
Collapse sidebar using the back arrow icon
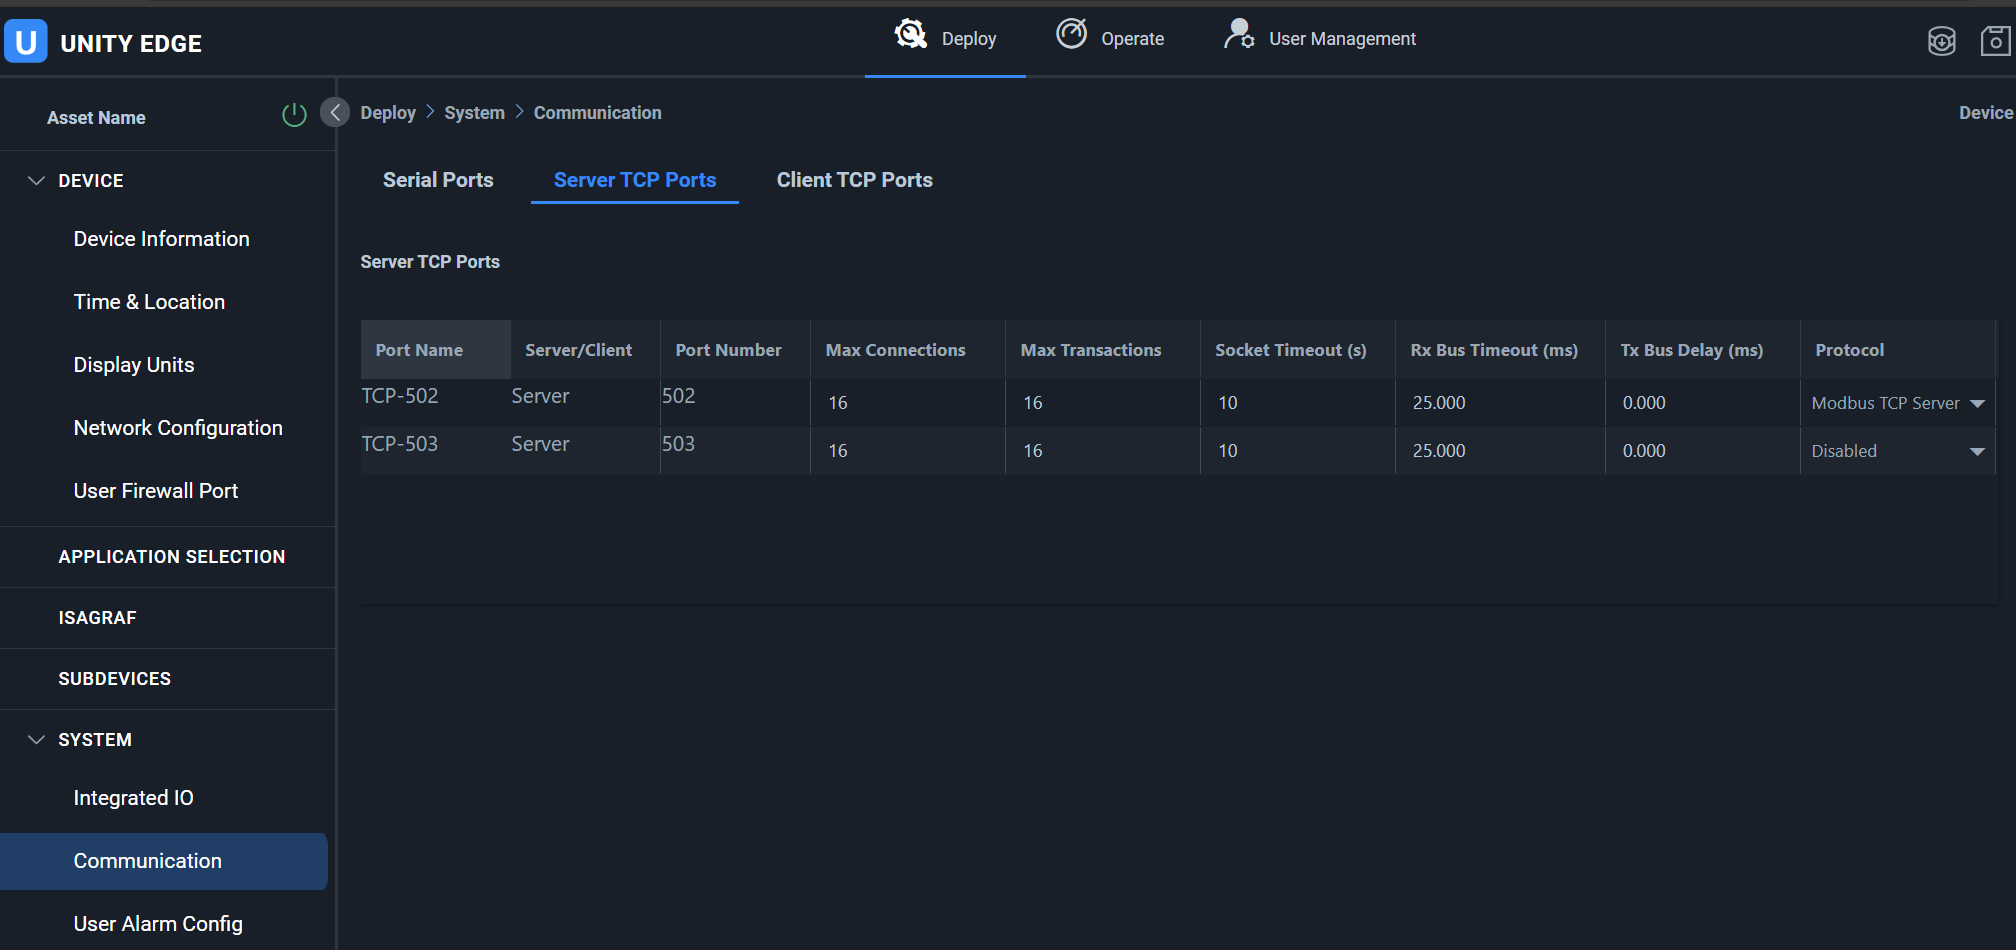335,112
